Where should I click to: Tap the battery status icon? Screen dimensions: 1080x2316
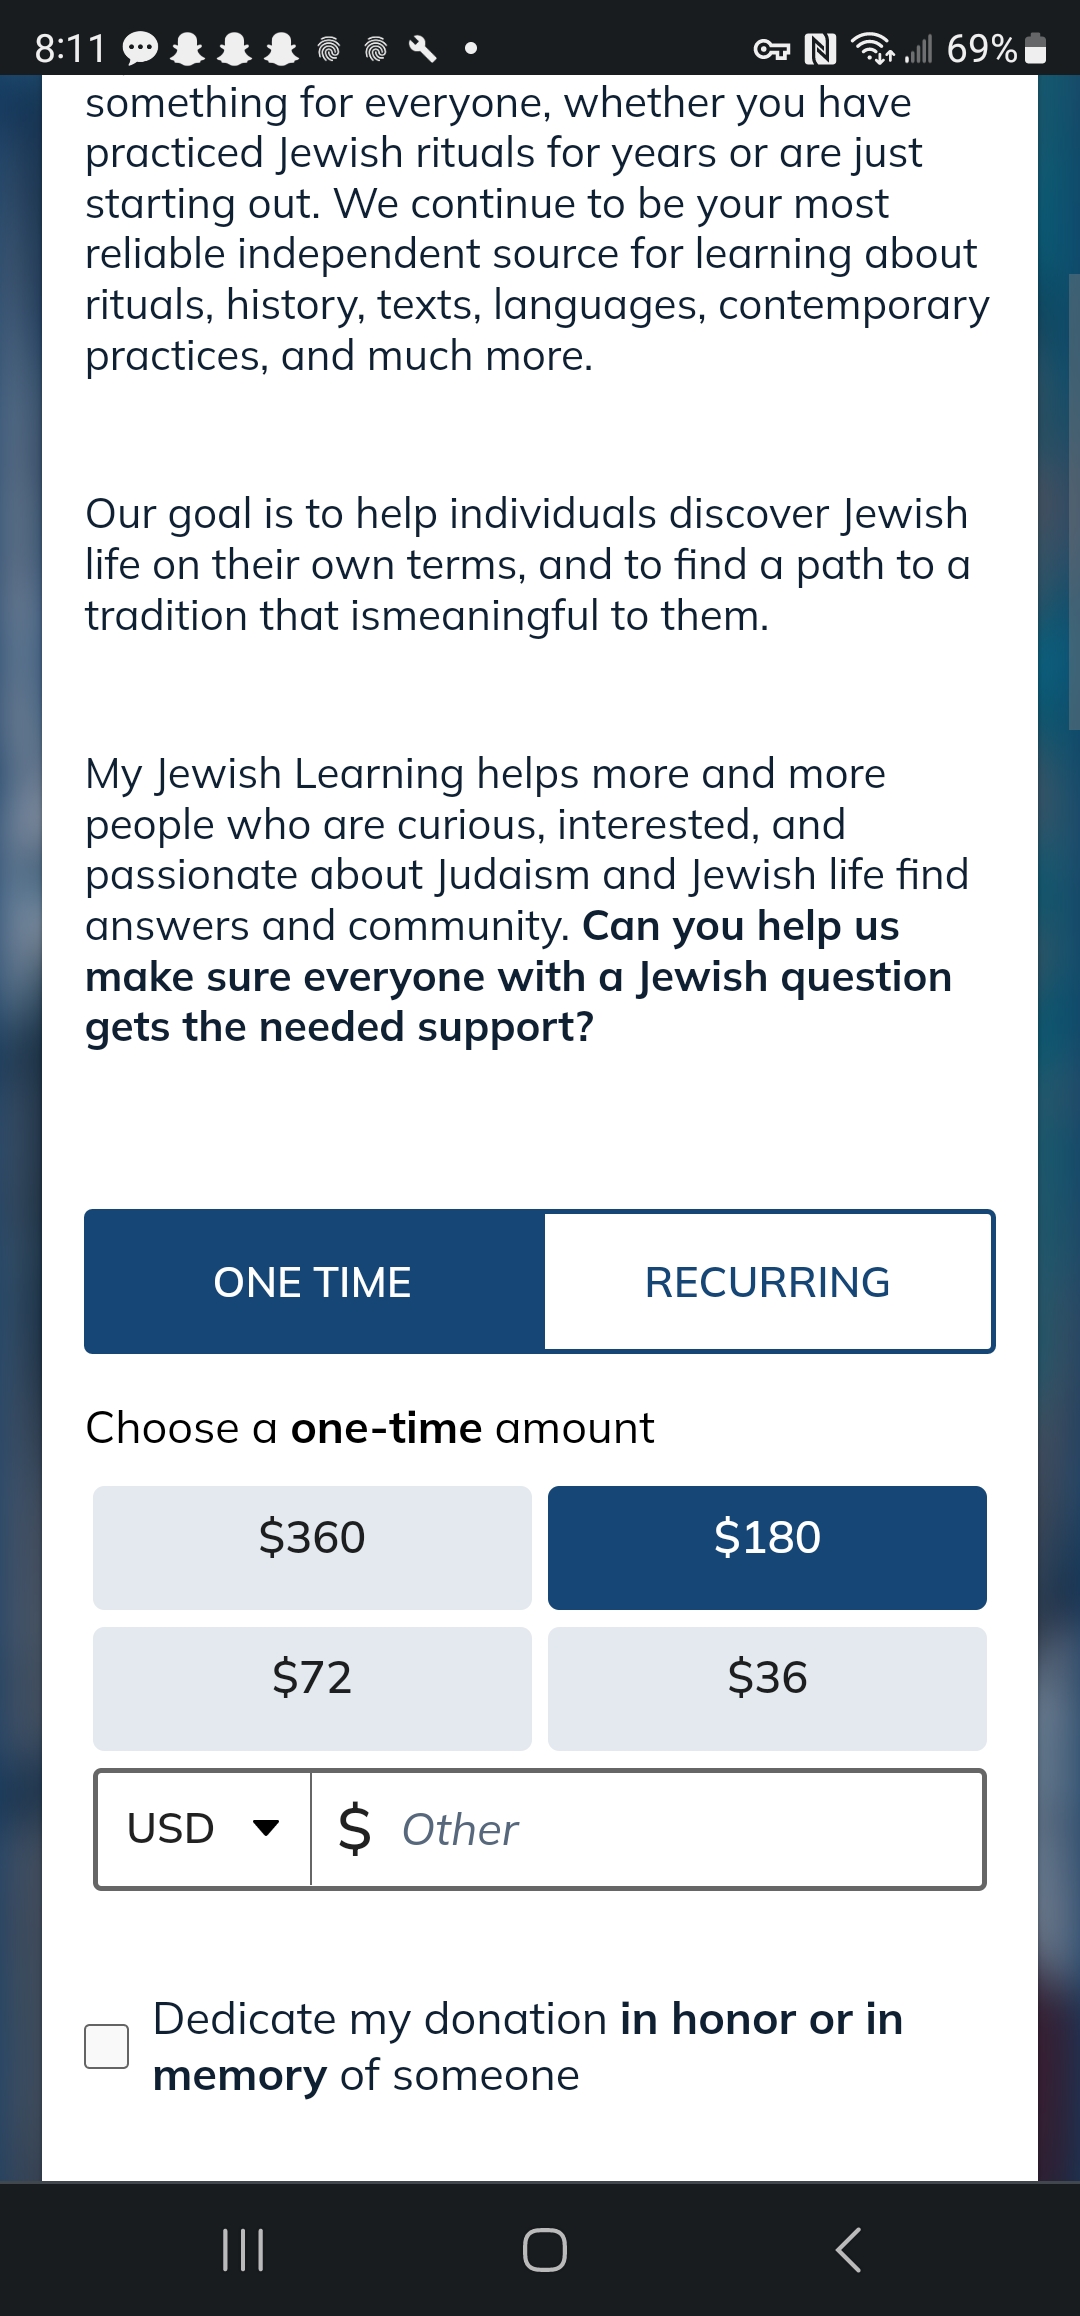(x=1036, y=48)
